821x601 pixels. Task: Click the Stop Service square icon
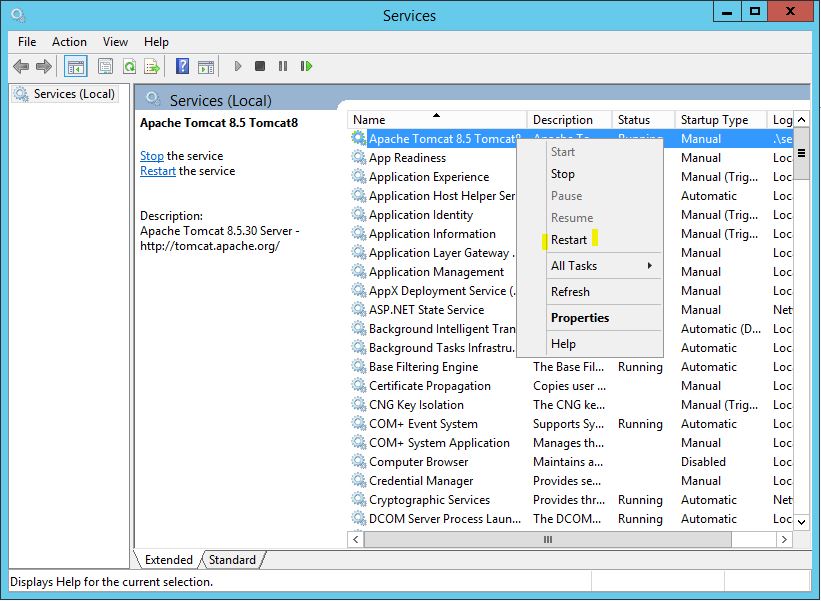(x=260, y=66)
